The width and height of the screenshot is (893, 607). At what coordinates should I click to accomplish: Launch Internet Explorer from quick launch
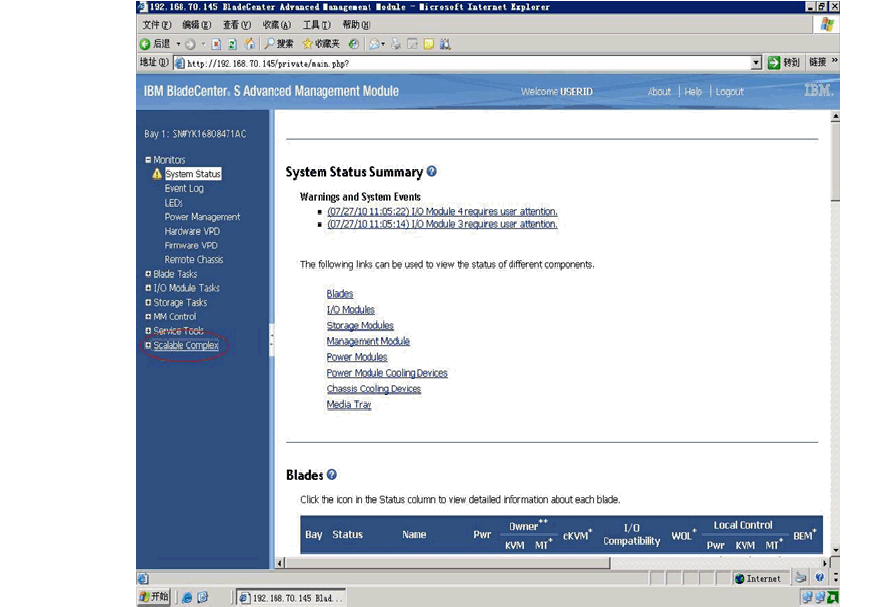click(x=187, y=597)
